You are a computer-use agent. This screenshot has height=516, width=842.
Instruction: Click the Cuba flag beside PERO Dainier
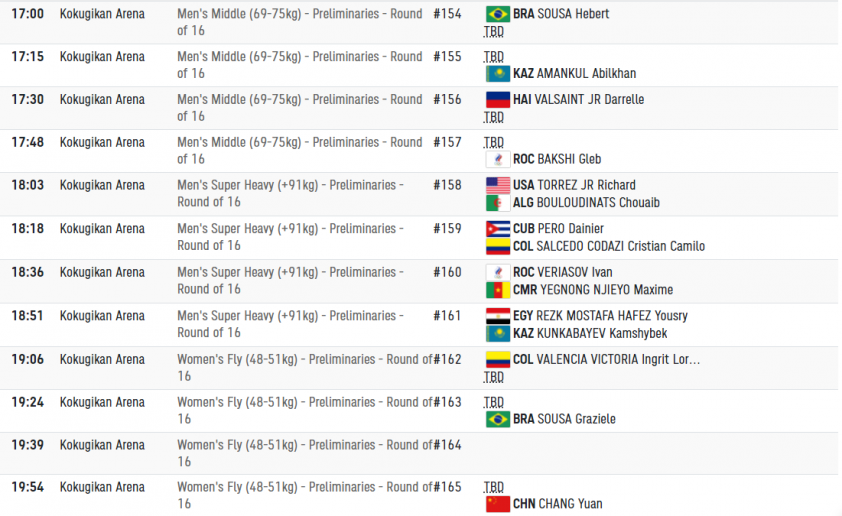[498, 229]
